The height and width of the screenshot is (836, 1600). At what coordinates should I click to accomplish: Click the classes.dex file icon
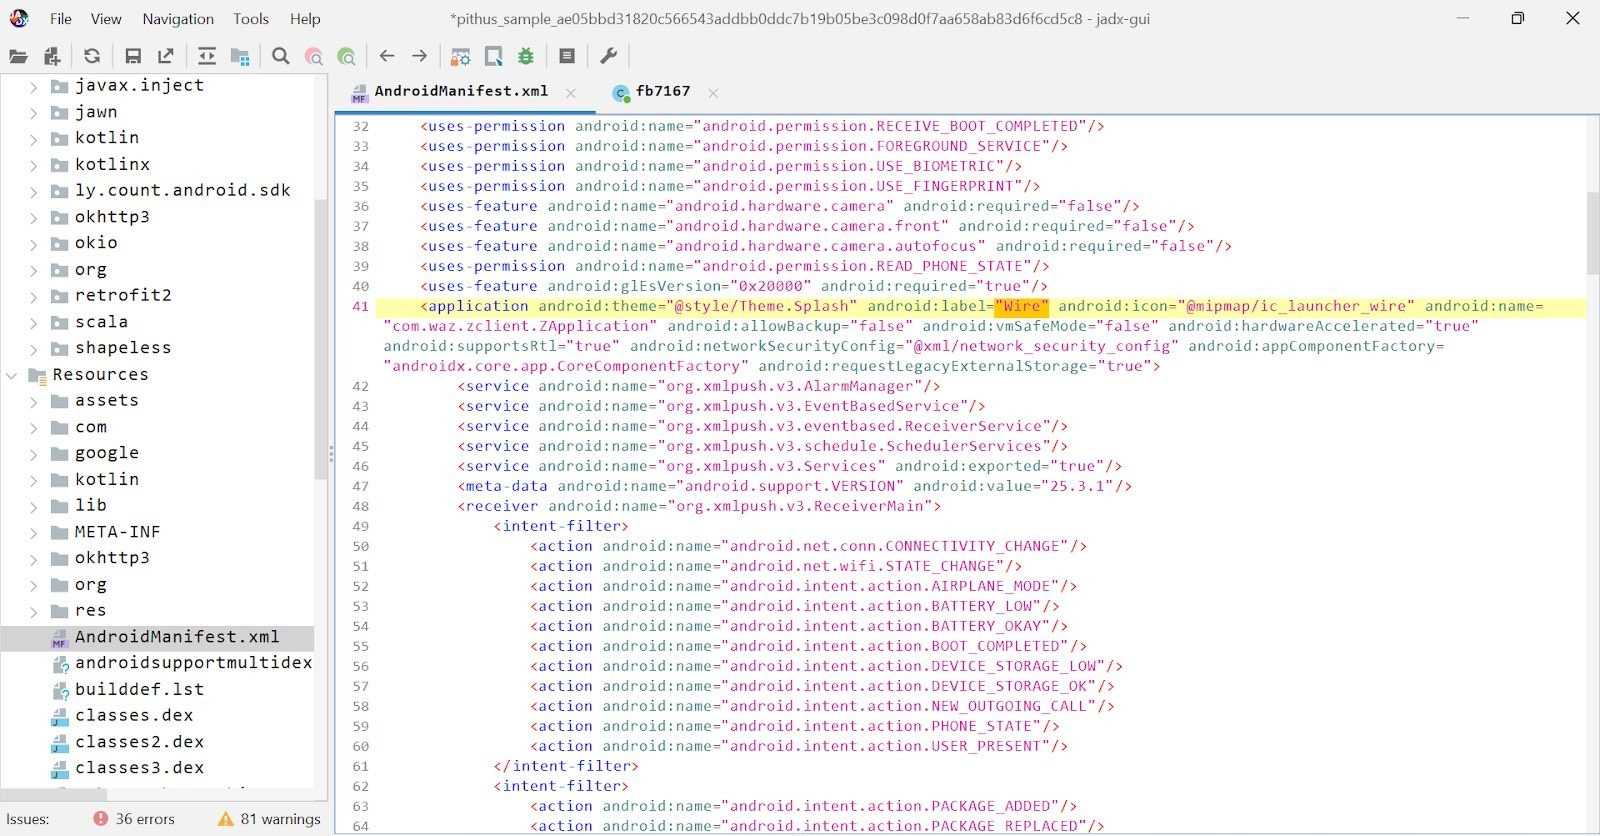60,717
